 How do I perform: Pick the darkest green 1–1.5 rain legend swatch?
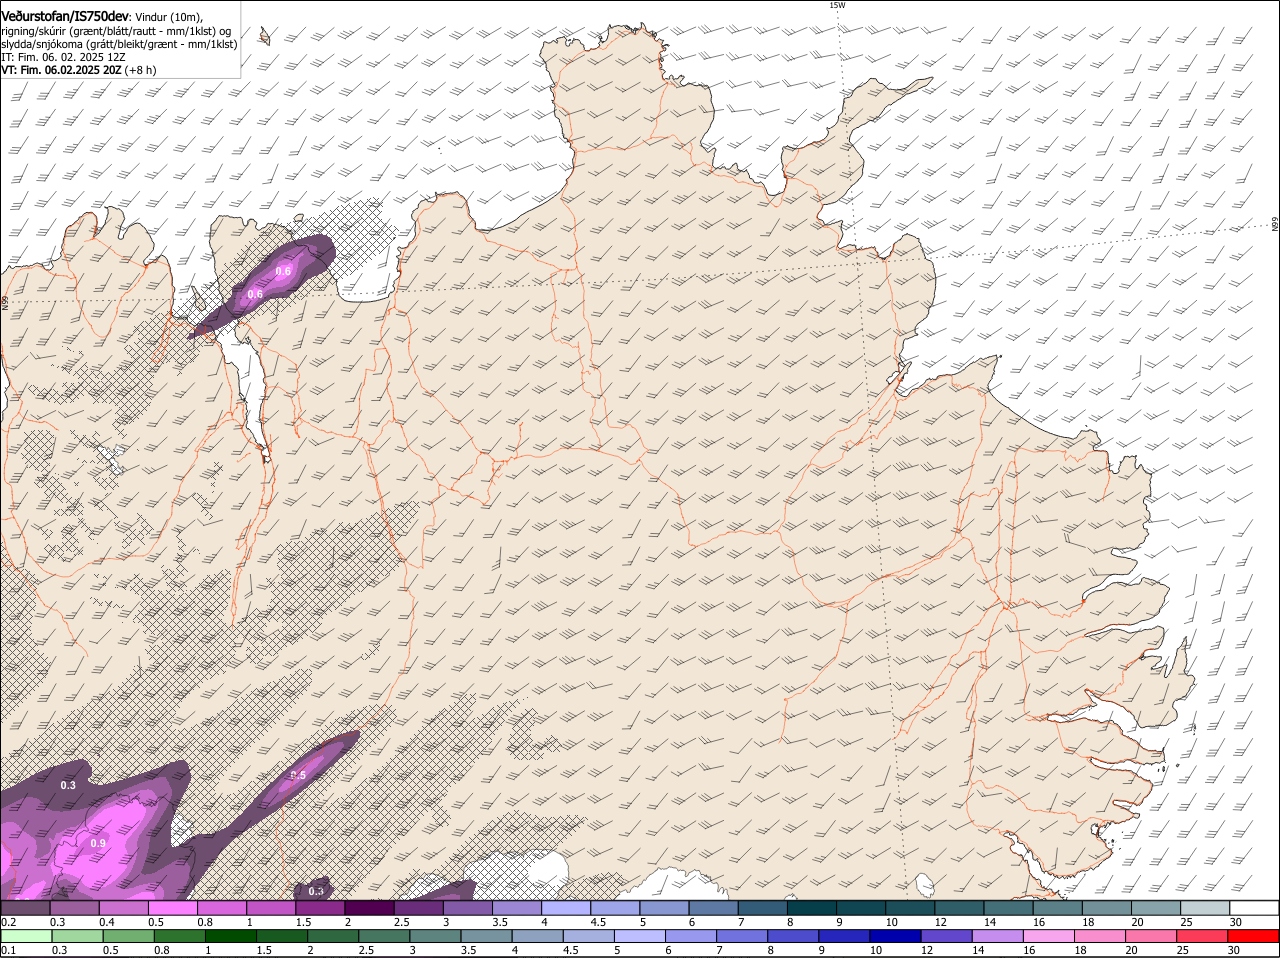click(x=232, y=936)
